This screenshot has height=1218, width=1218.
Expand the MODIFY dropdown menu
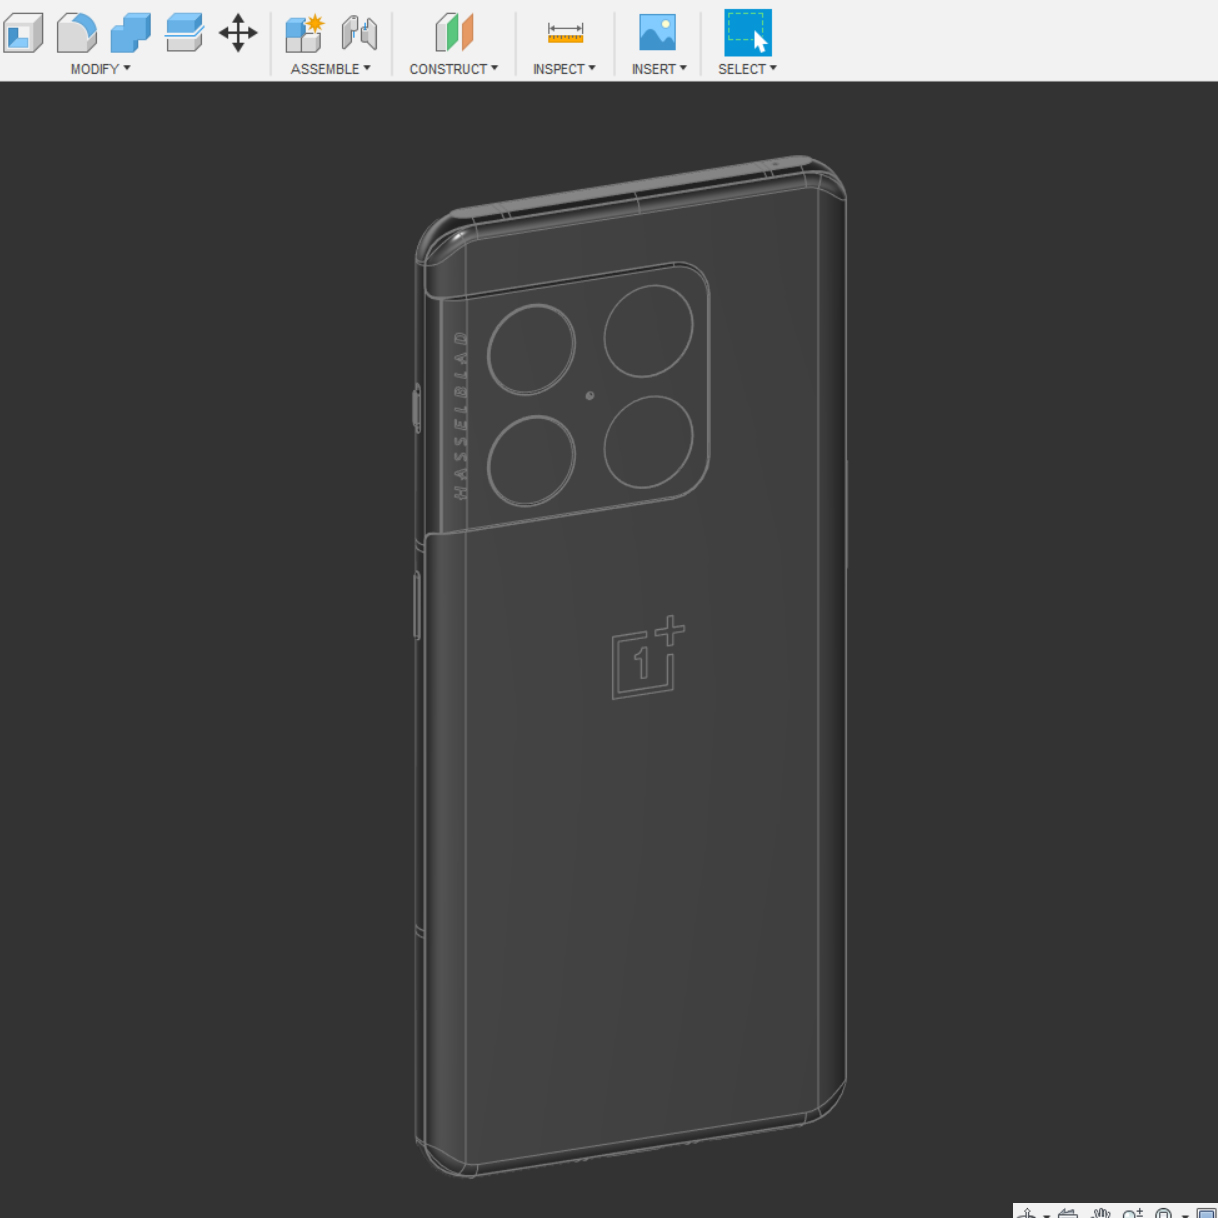(x=101, y=69)
